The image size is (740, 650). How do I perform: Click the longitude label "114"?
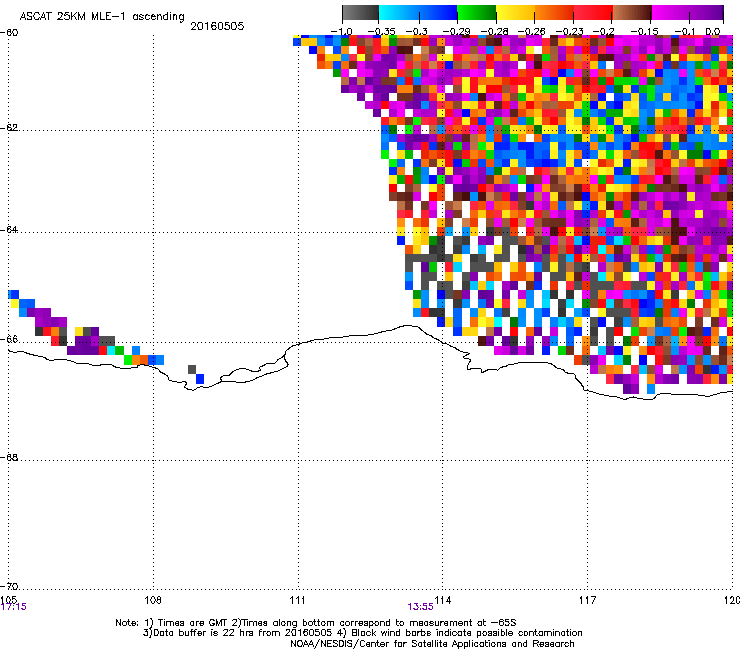click(x=443, y=600)
